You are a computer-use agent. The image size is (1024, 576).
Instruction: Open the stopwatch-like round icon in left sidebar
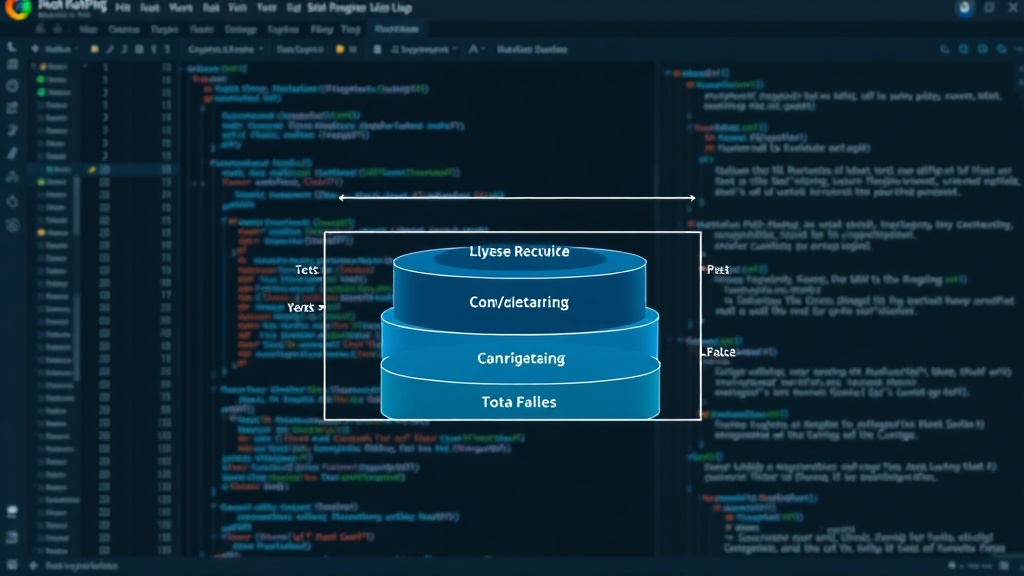click(x=12, y=201)
